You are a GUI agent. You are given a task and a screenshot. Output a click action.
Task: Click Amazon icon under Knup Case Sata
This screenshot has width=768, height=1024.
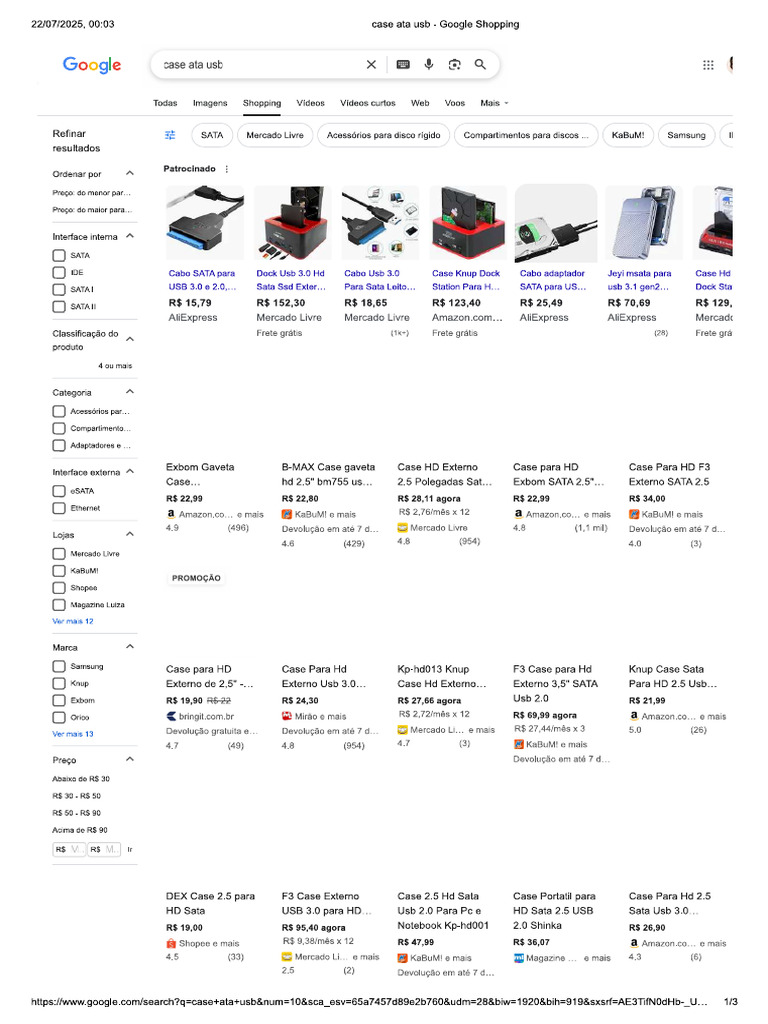[634, 716]
